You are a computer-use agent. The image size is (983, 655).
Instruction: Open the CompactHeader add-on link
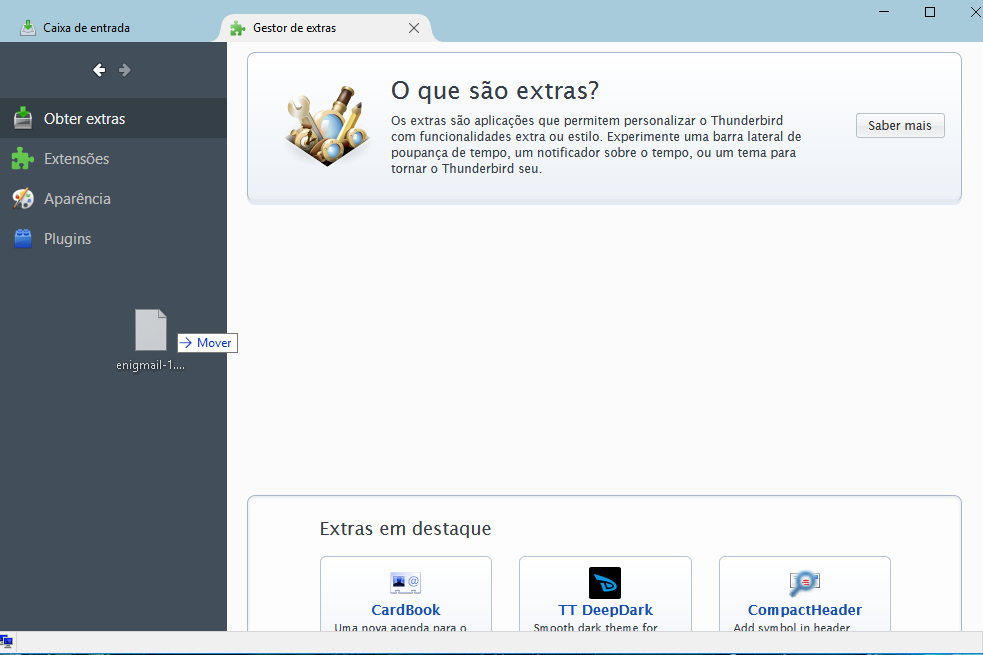coord(804,610)
